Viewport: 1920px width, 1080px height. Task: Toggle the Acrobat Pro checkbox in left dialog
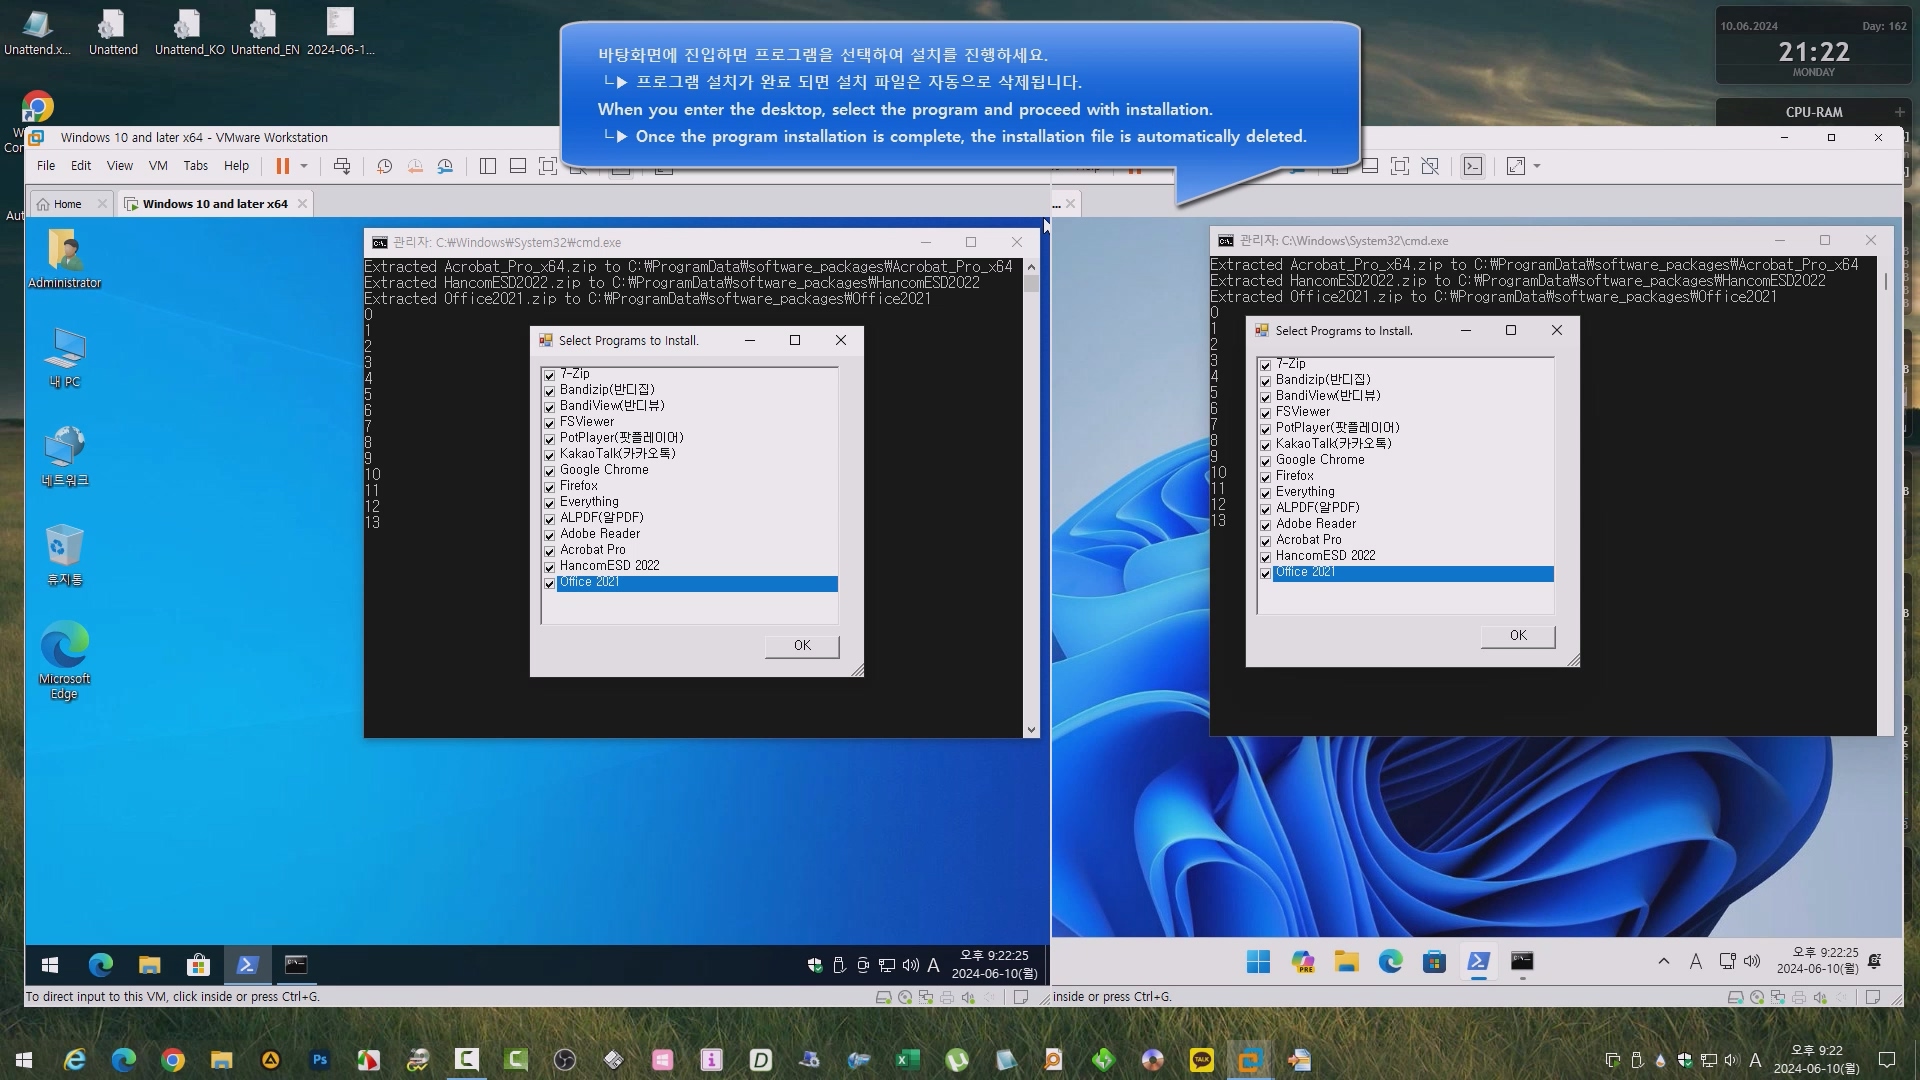pyautogui.click(x=549, y=551)
